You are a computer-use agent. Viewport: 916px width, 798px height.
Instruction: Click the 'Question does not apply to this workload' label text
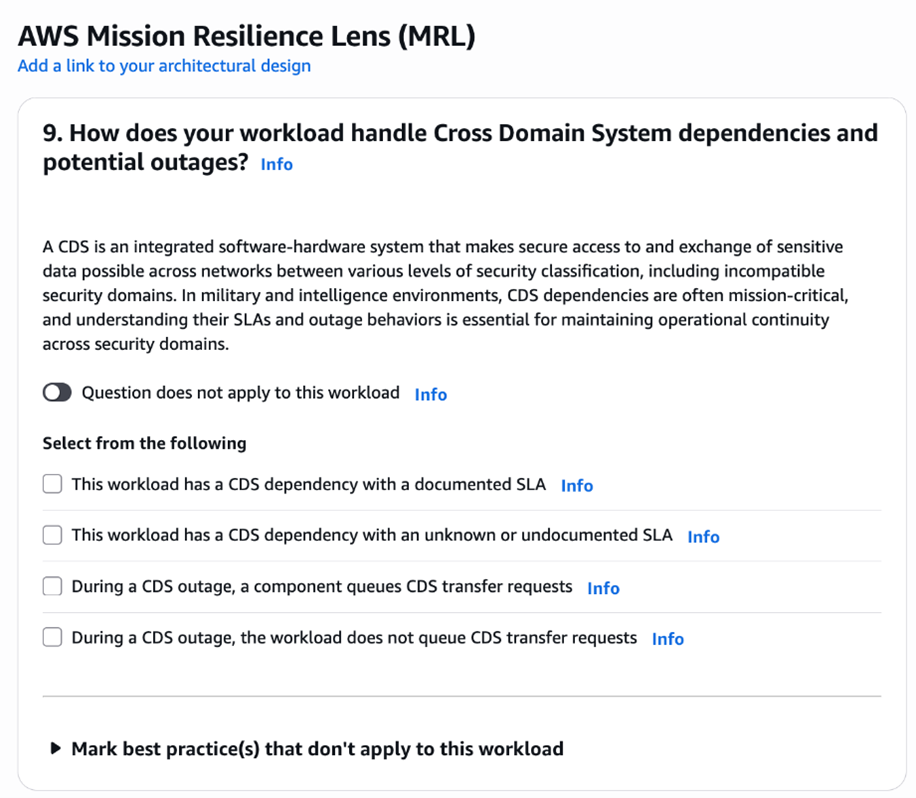(x=240, y=393)
